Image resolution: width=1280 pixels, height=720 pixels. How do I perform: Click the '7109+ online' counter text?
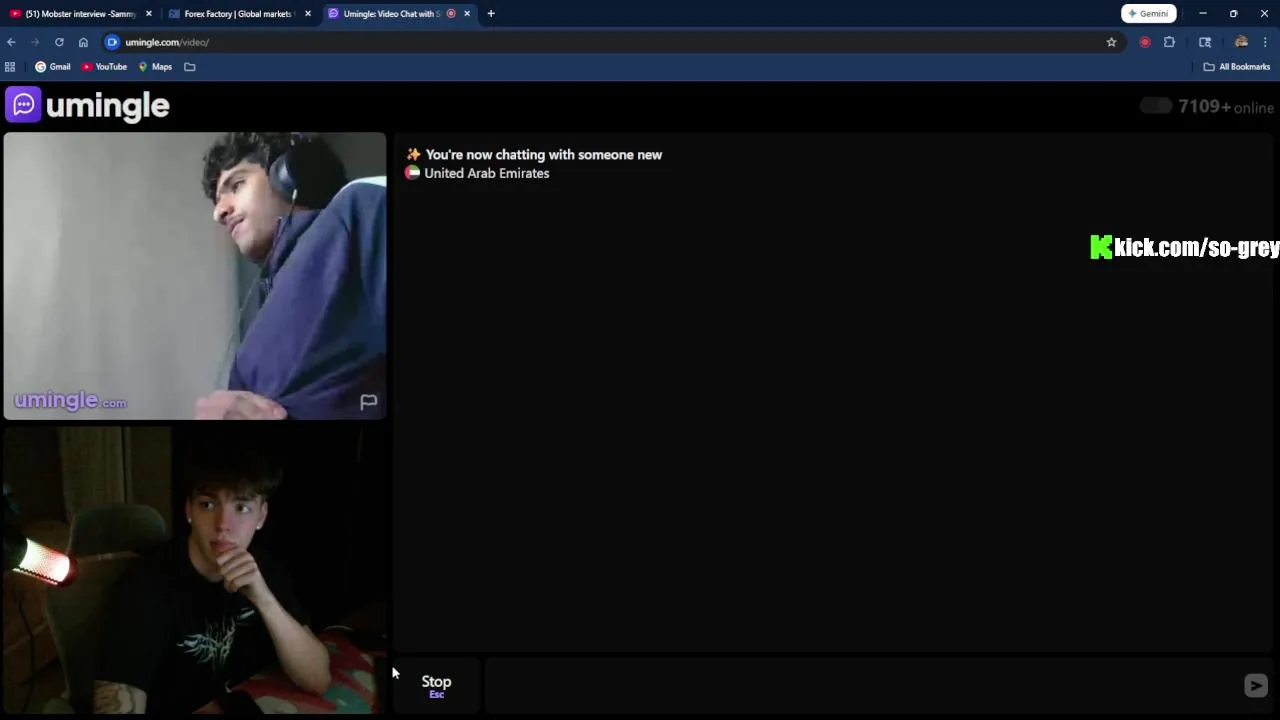pos(1226,107)
